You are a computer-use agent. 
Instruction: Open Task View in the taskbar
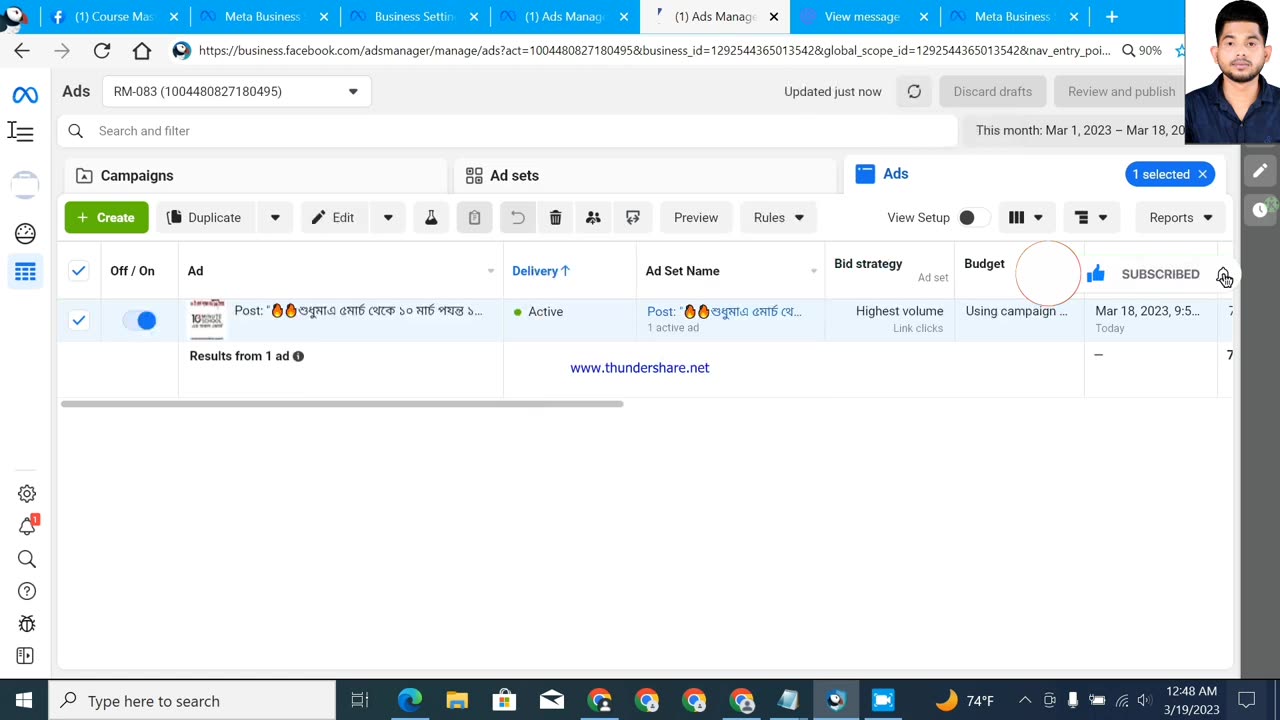tap(360, 701)
